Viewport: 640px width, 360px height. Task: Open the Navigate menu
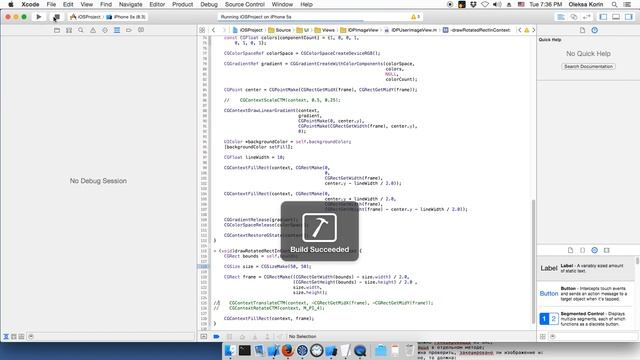(x=131, y=4)
